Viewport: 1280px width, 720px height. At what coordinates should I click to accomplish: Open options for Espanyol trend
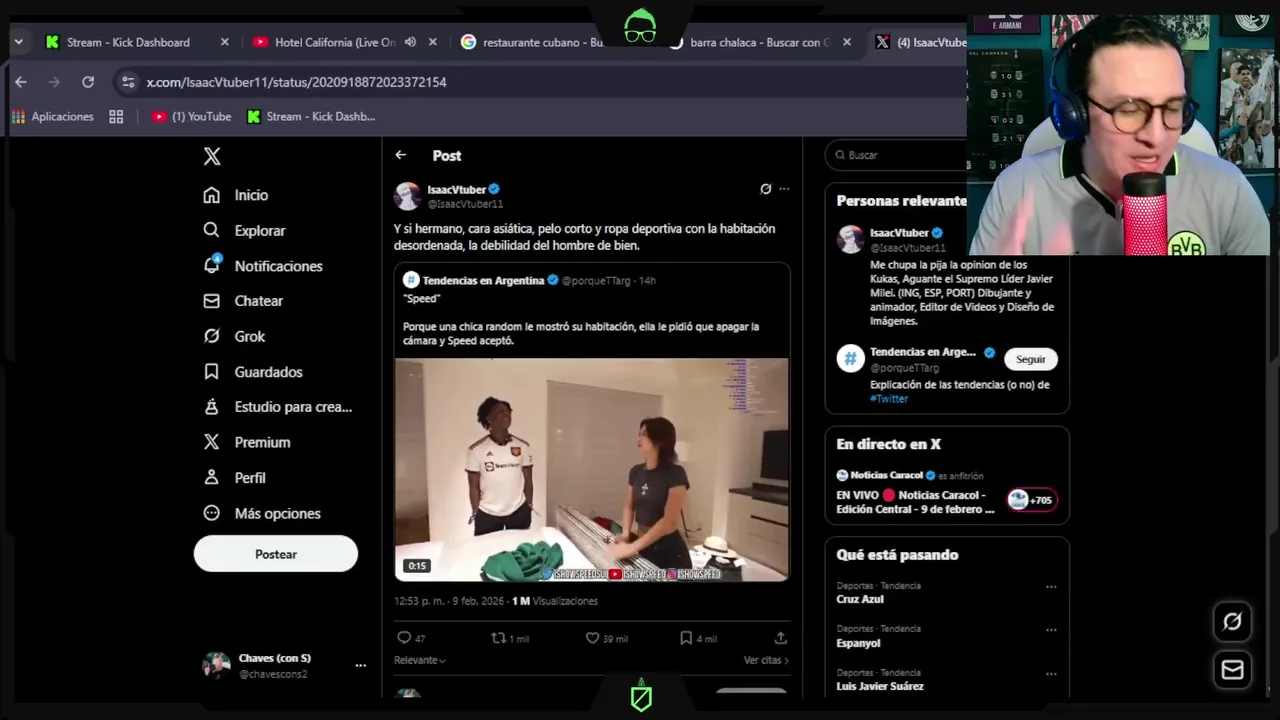[1051, 630]
